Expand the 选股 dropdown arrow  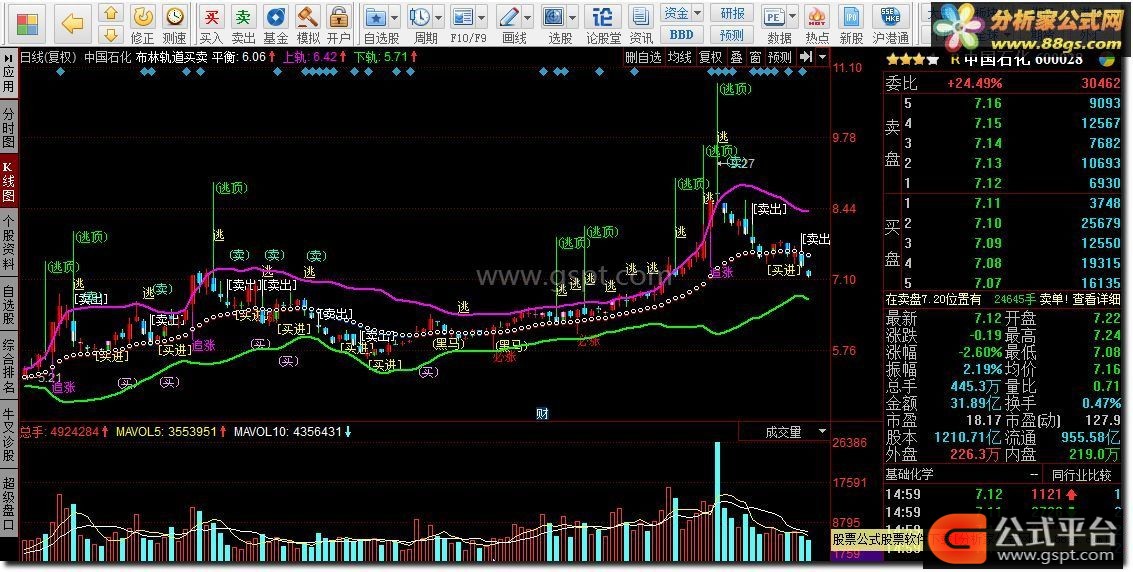(573, 17)
